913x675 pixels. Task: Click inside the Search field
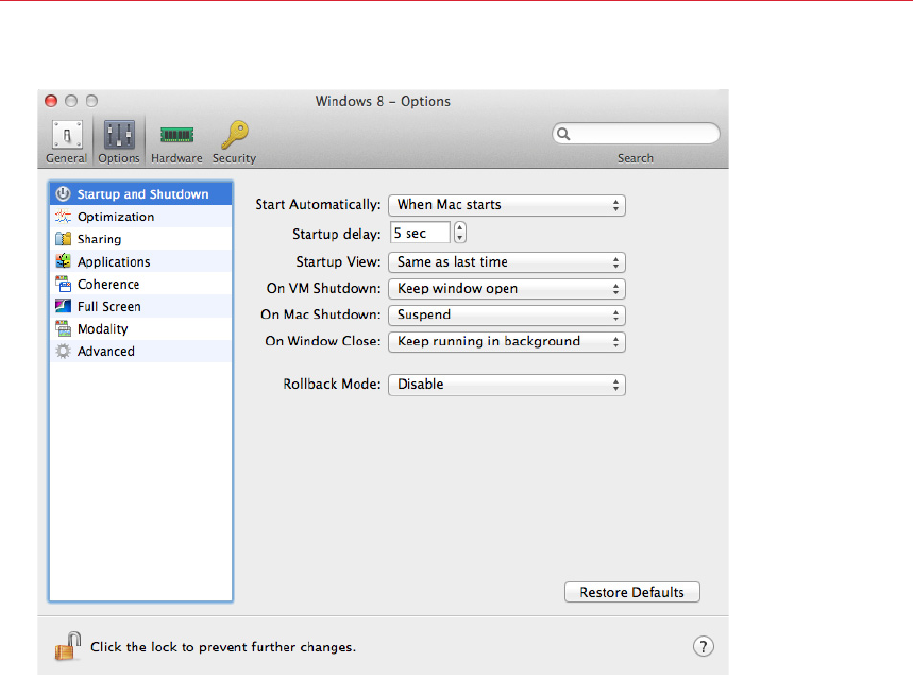636,134
